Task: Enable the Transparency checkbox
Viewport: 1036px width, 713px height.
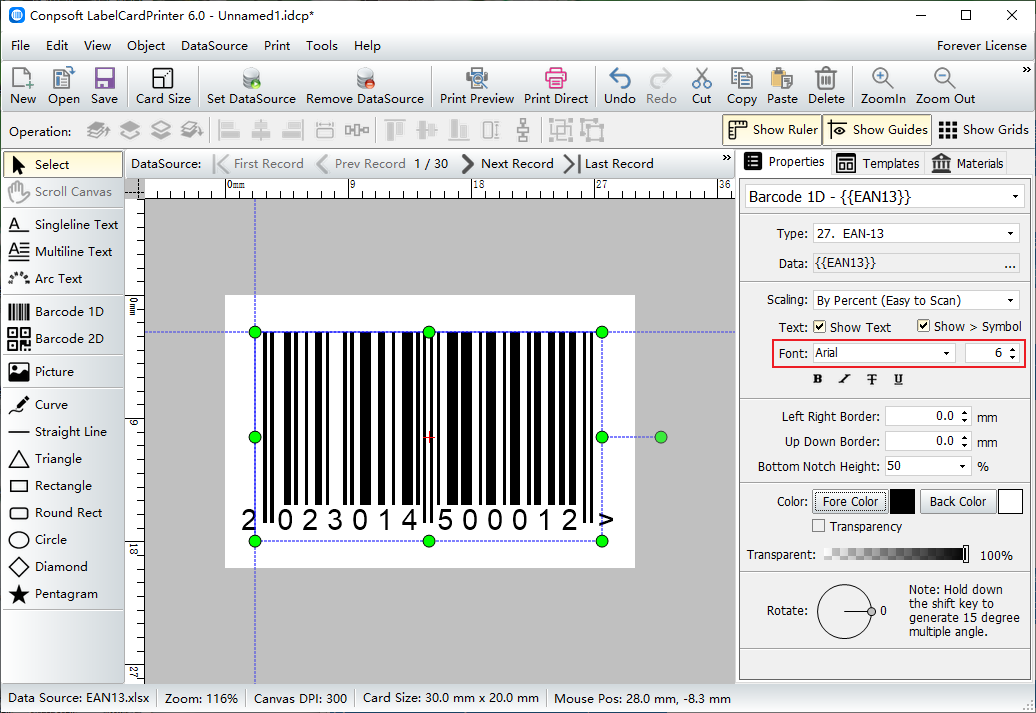Action: click(x=819, y=526)
